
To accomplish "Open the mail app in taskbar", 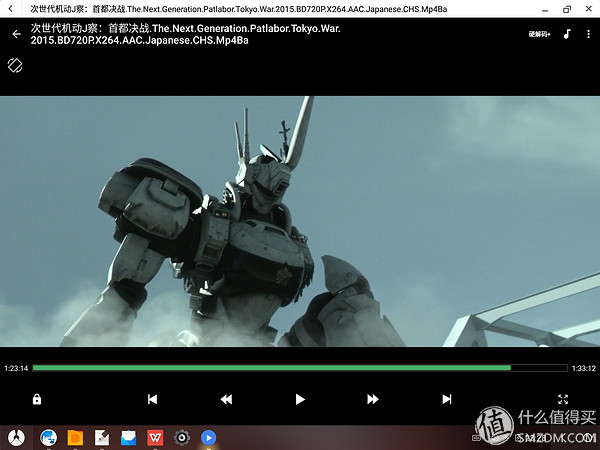I will click(x=128, y=437).
